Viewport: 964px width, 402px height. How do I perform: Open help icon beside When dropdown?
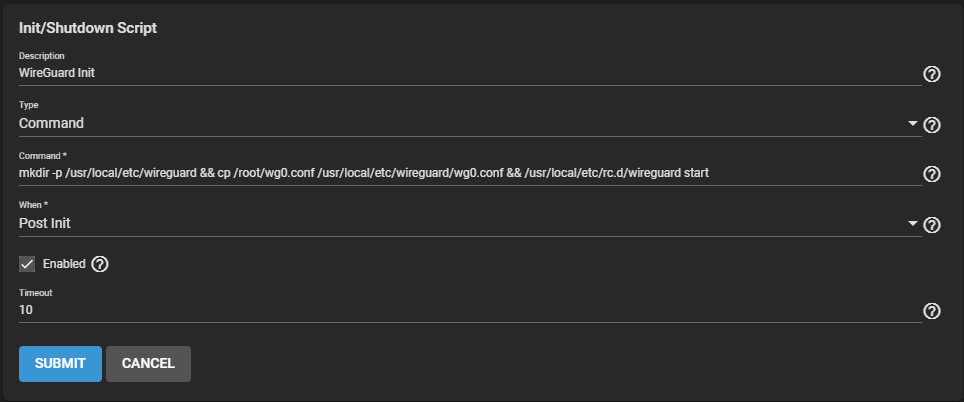click(x=931, y=225)
